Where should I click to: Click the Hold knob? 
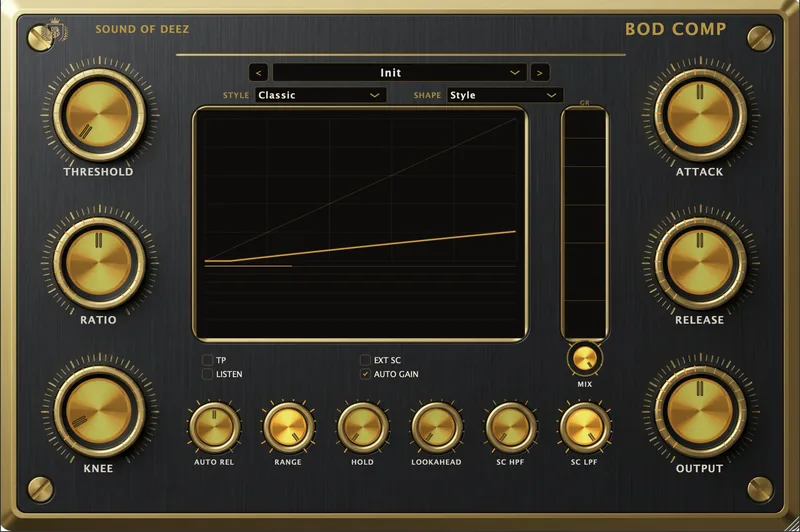tap(362, 427)
